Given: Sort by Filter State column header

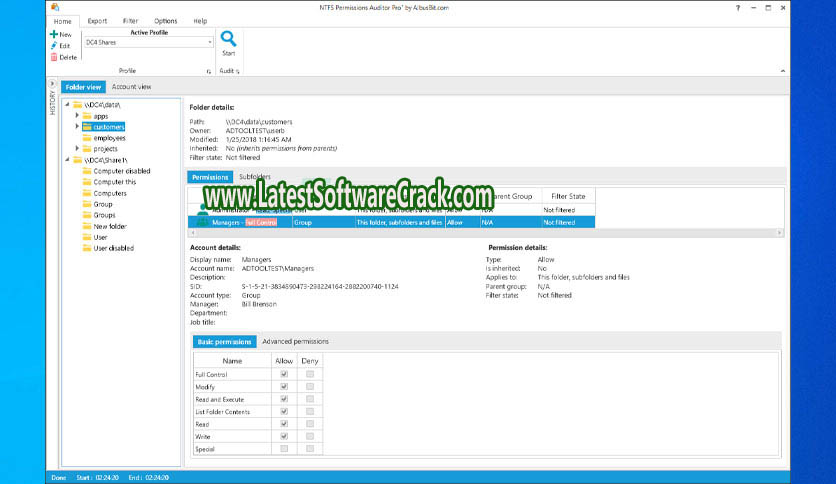Looking at the screenshot, I should pyautogui.click(x=568, y=196).
